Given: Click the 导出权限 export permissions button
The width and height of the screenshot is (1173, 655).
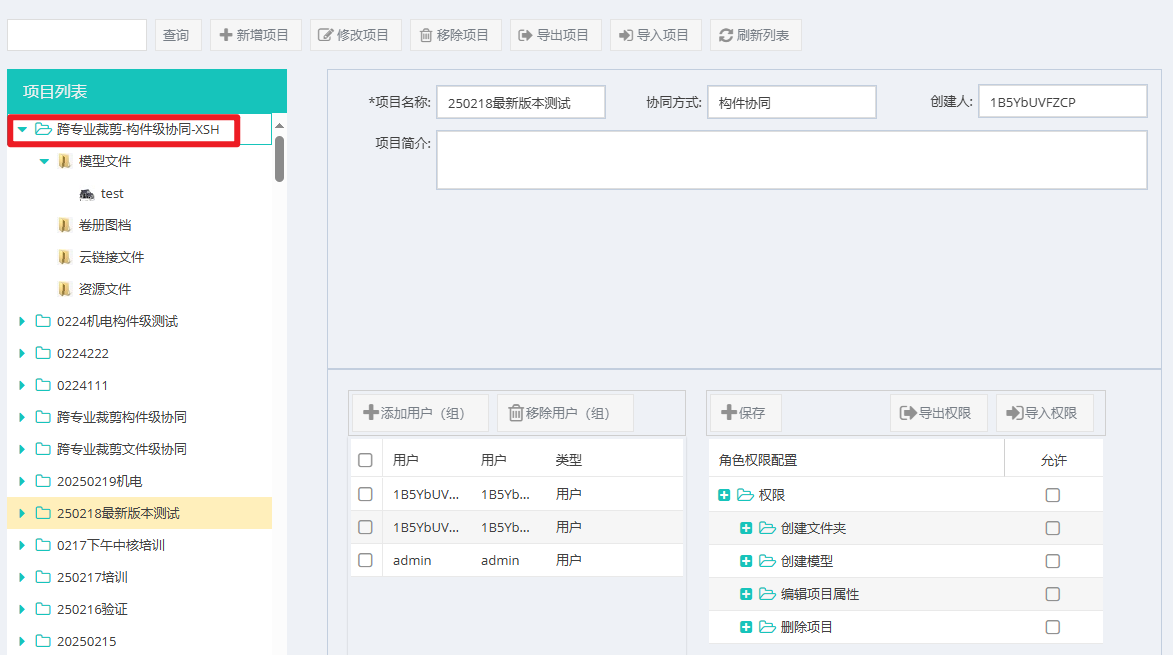Looking at the screenshot, I should (937, 413).
